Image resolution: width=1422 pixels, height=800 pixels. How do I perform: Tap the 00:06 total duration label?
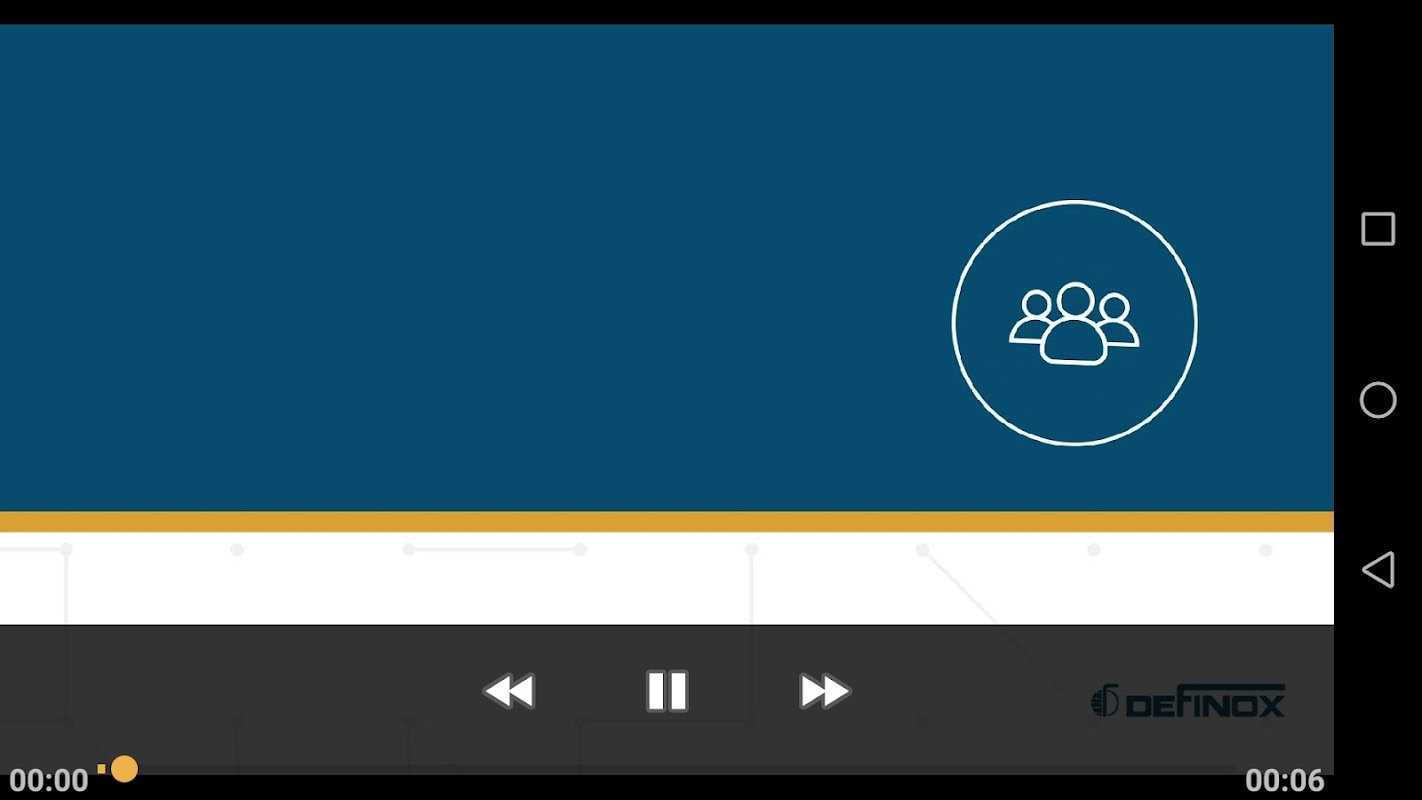(1284, 780)
